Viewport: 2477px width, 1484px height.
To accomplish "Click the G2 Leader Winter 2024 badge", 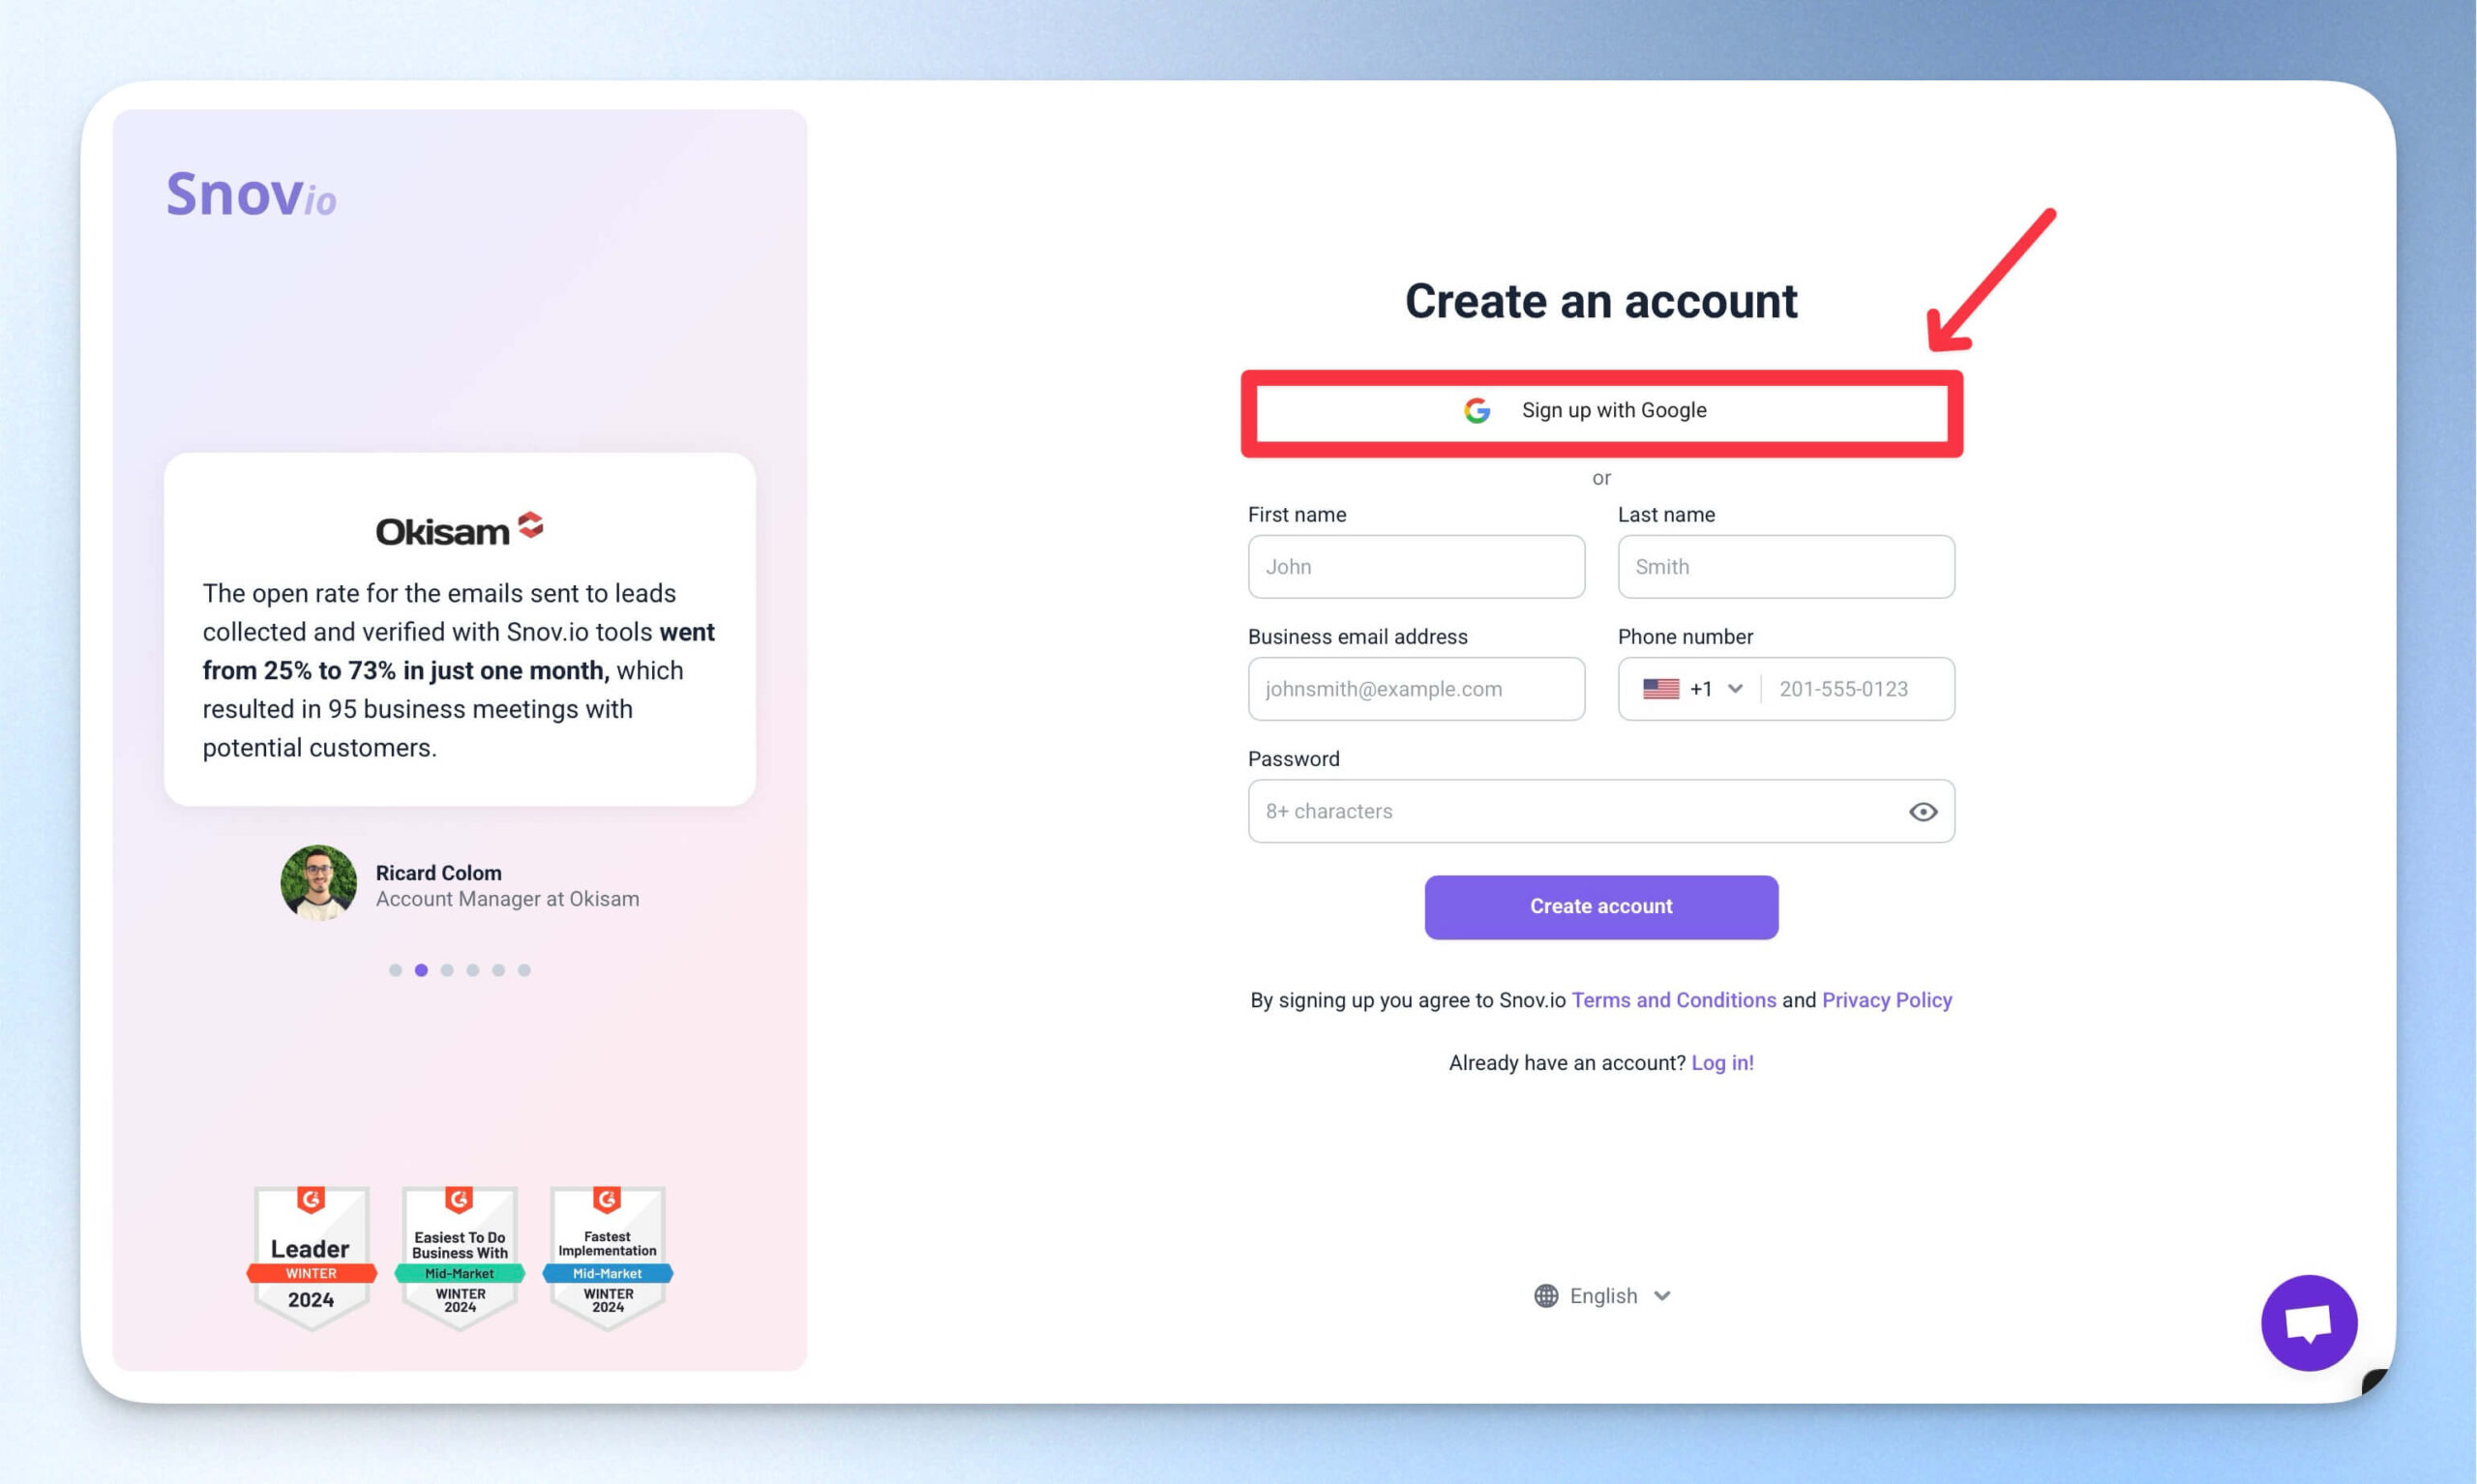I will pos(311,1258).
